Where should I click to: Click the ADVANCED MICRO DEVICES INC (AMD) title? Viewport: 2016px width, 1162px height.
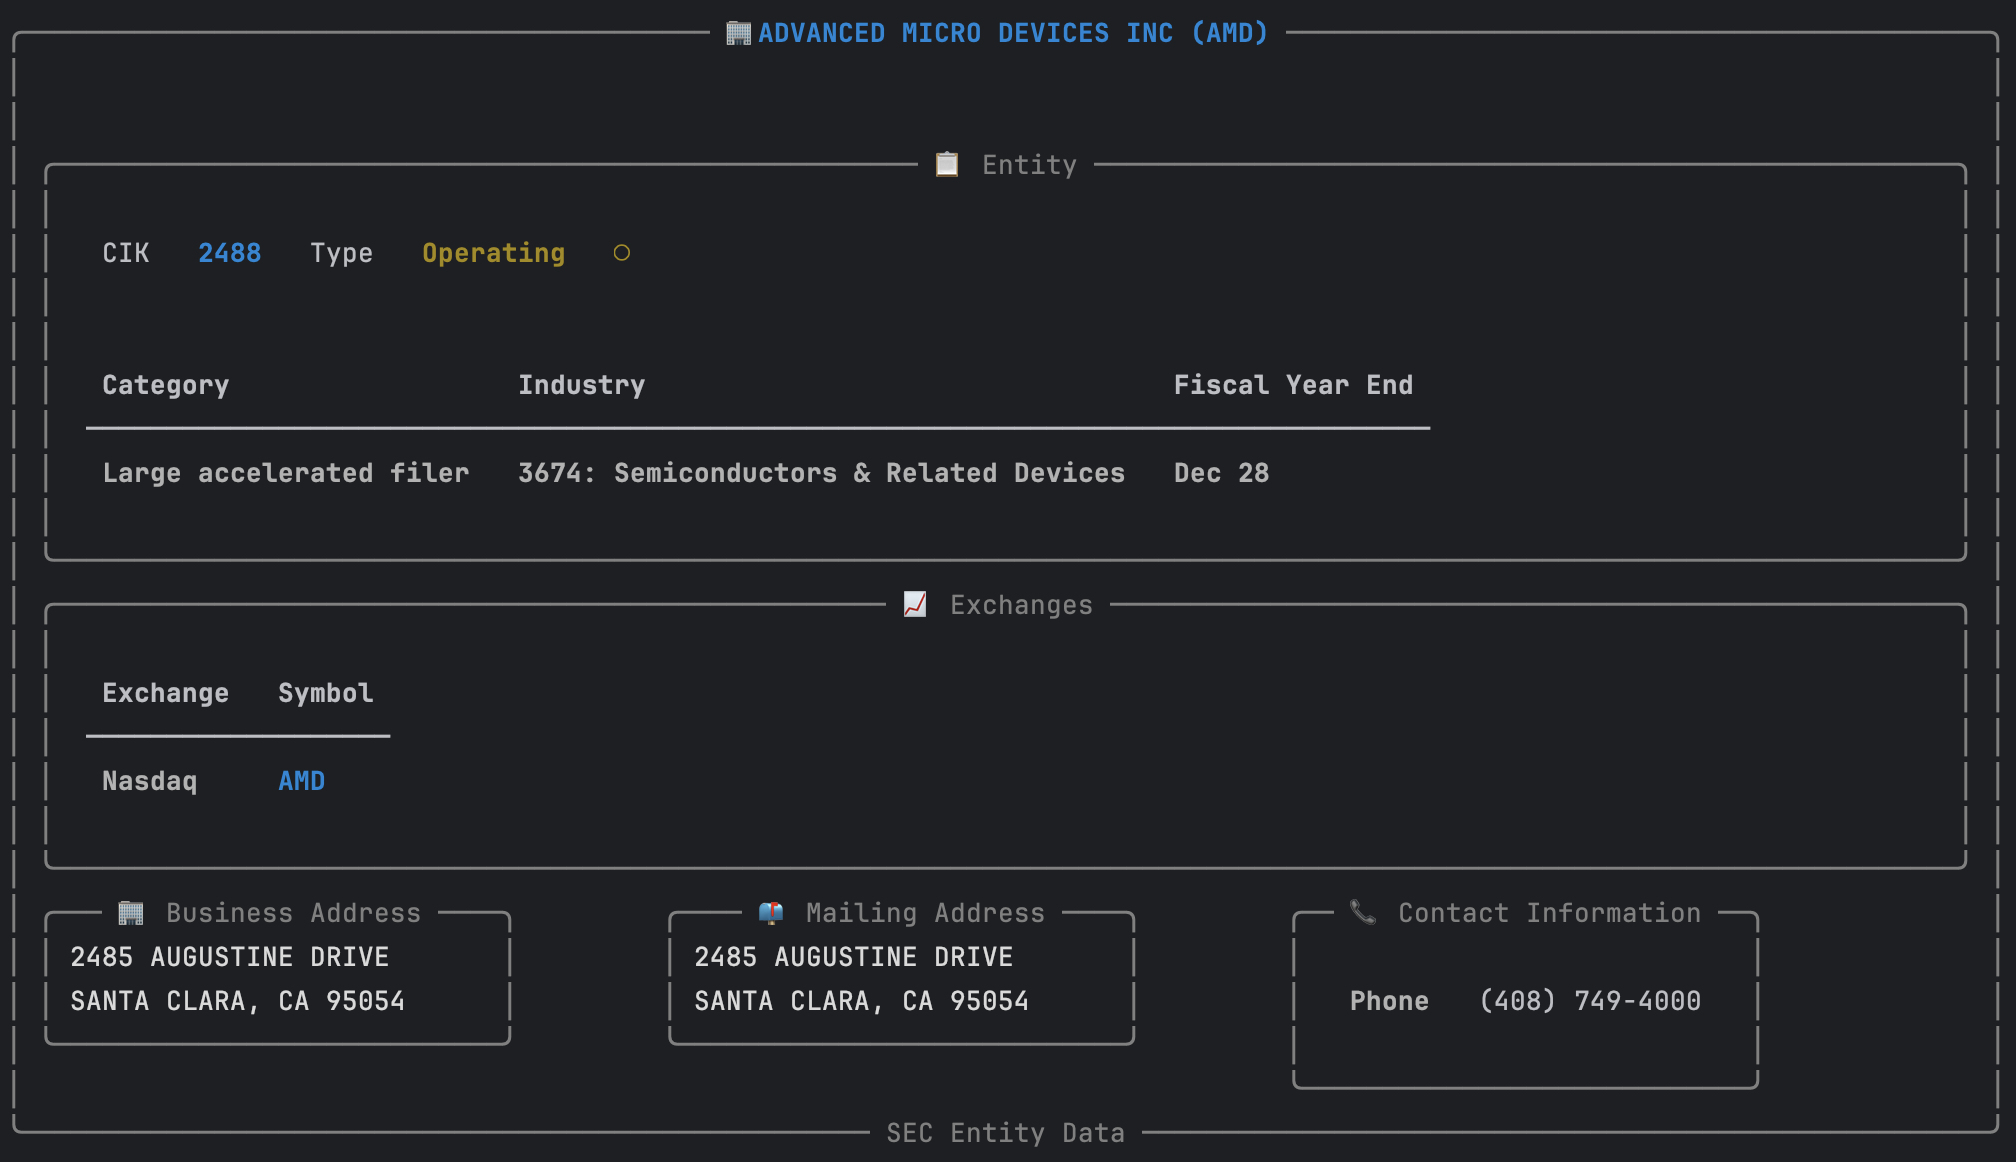(1012, 33)
